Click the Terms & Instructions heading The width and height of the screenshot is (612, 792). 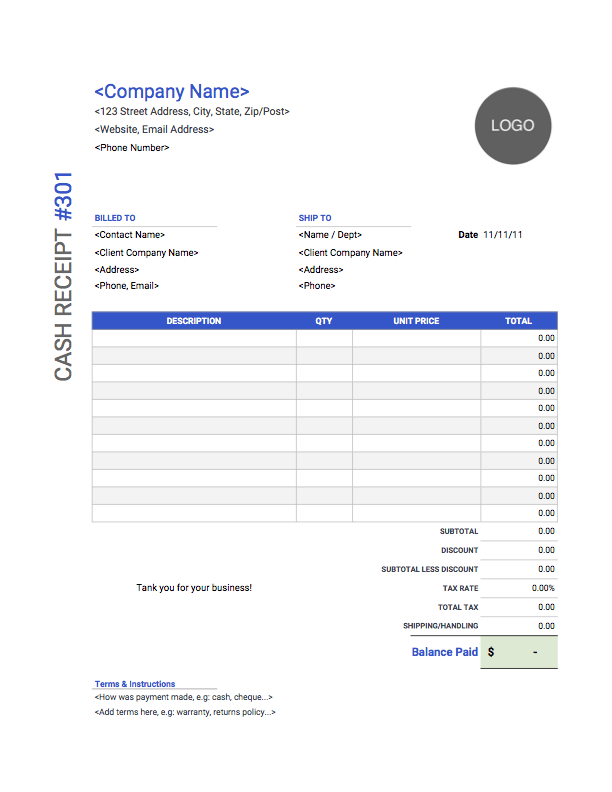coord(135,684)
